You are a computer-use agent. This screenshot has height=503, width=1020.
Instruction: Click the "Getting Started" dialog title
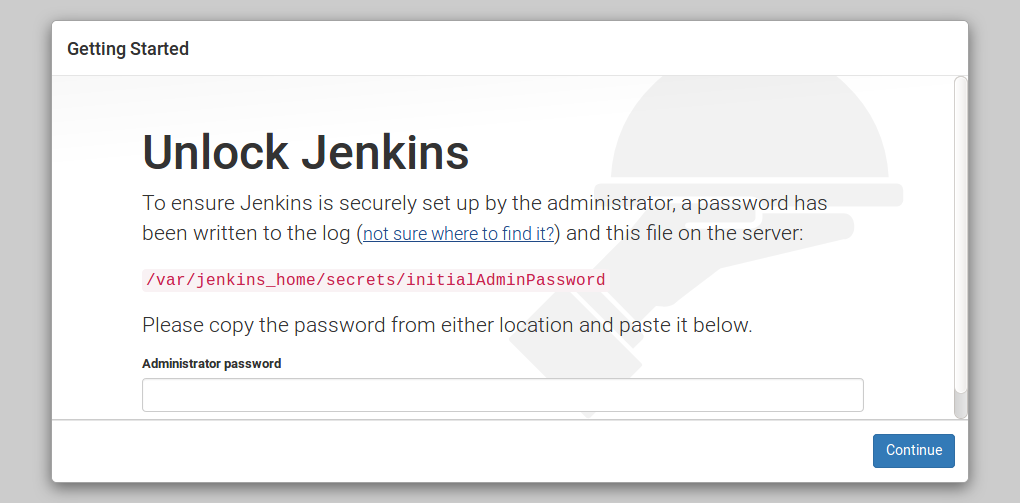tap(128, 49)
